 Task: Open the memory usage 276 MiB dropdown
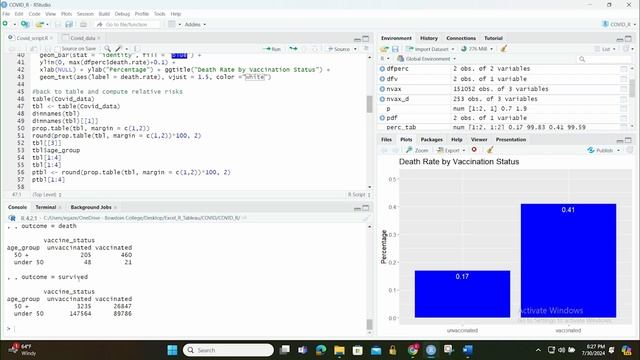click(x=477, y=49)
